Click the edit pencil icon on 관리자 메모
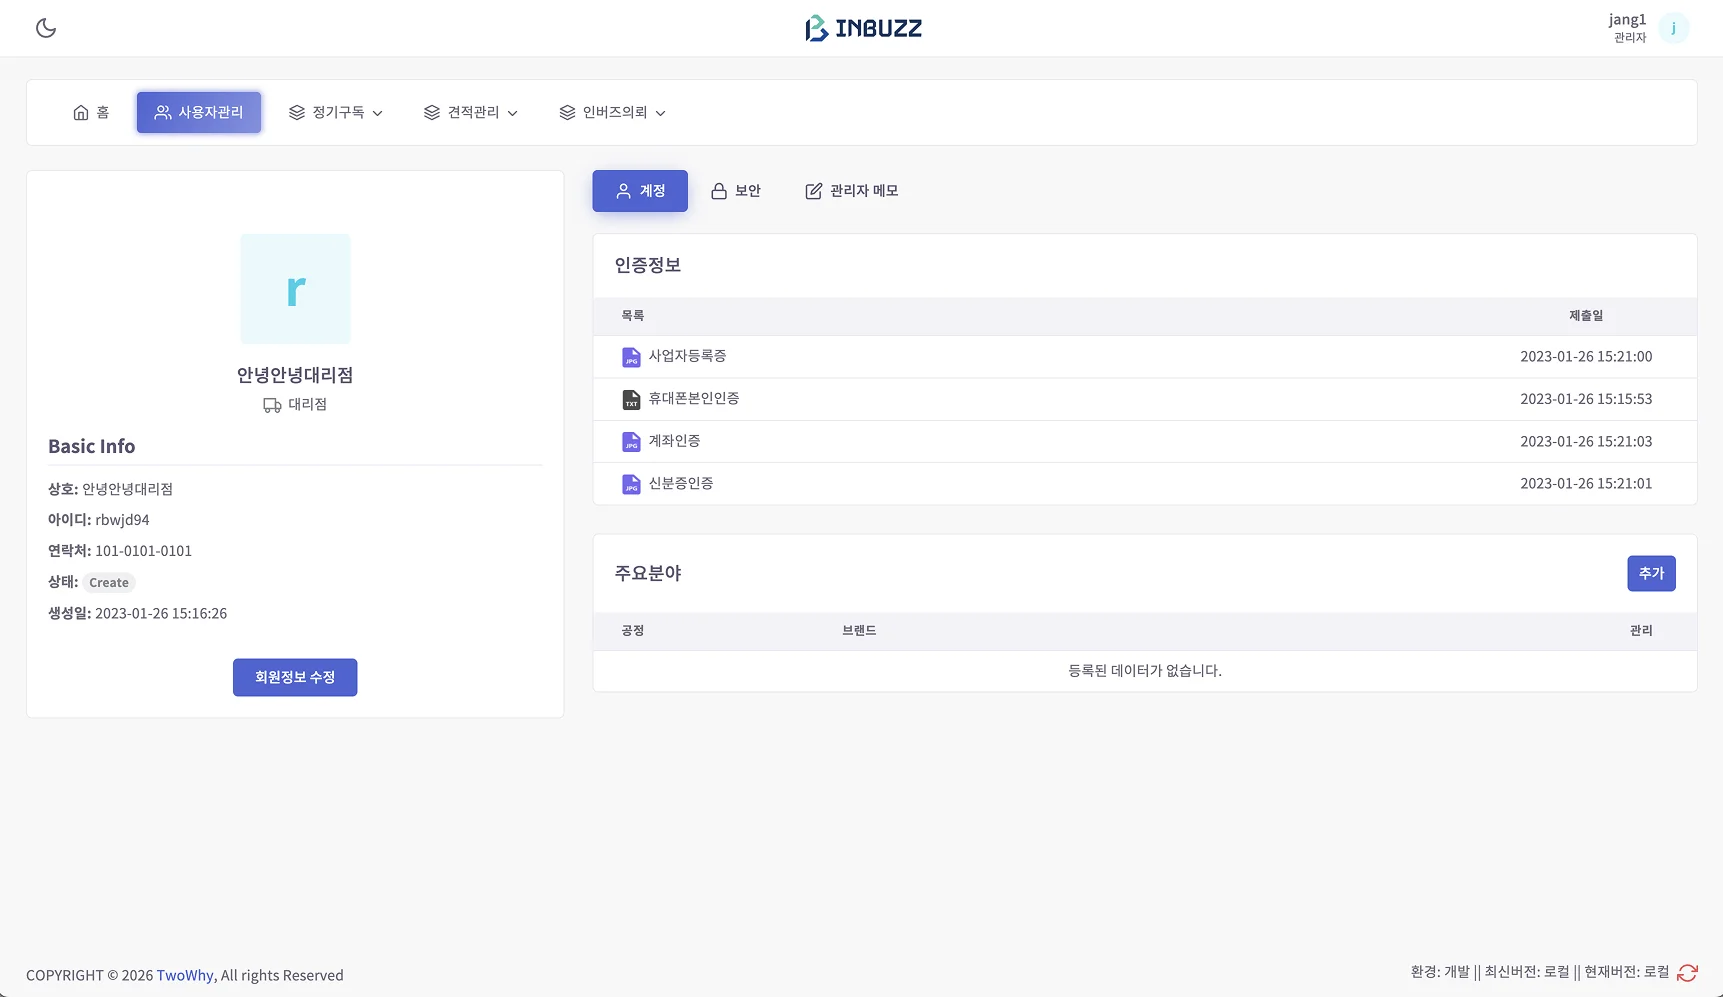 (x=814, y=191)
